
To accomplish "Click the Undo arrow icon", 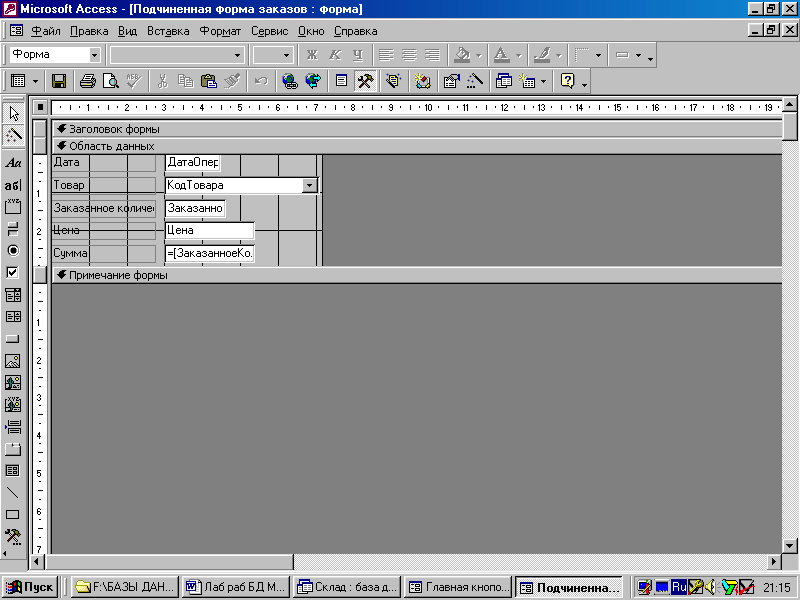I will click(261, 81).
